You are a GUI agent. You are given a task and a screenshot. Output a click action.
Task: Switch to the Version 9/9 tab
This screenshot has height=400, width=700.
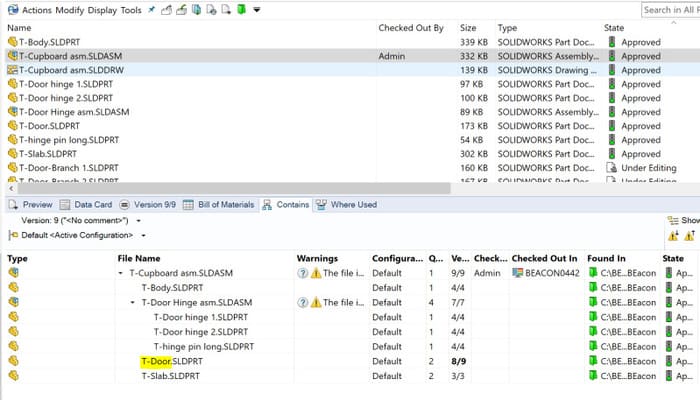coord(147,204)
